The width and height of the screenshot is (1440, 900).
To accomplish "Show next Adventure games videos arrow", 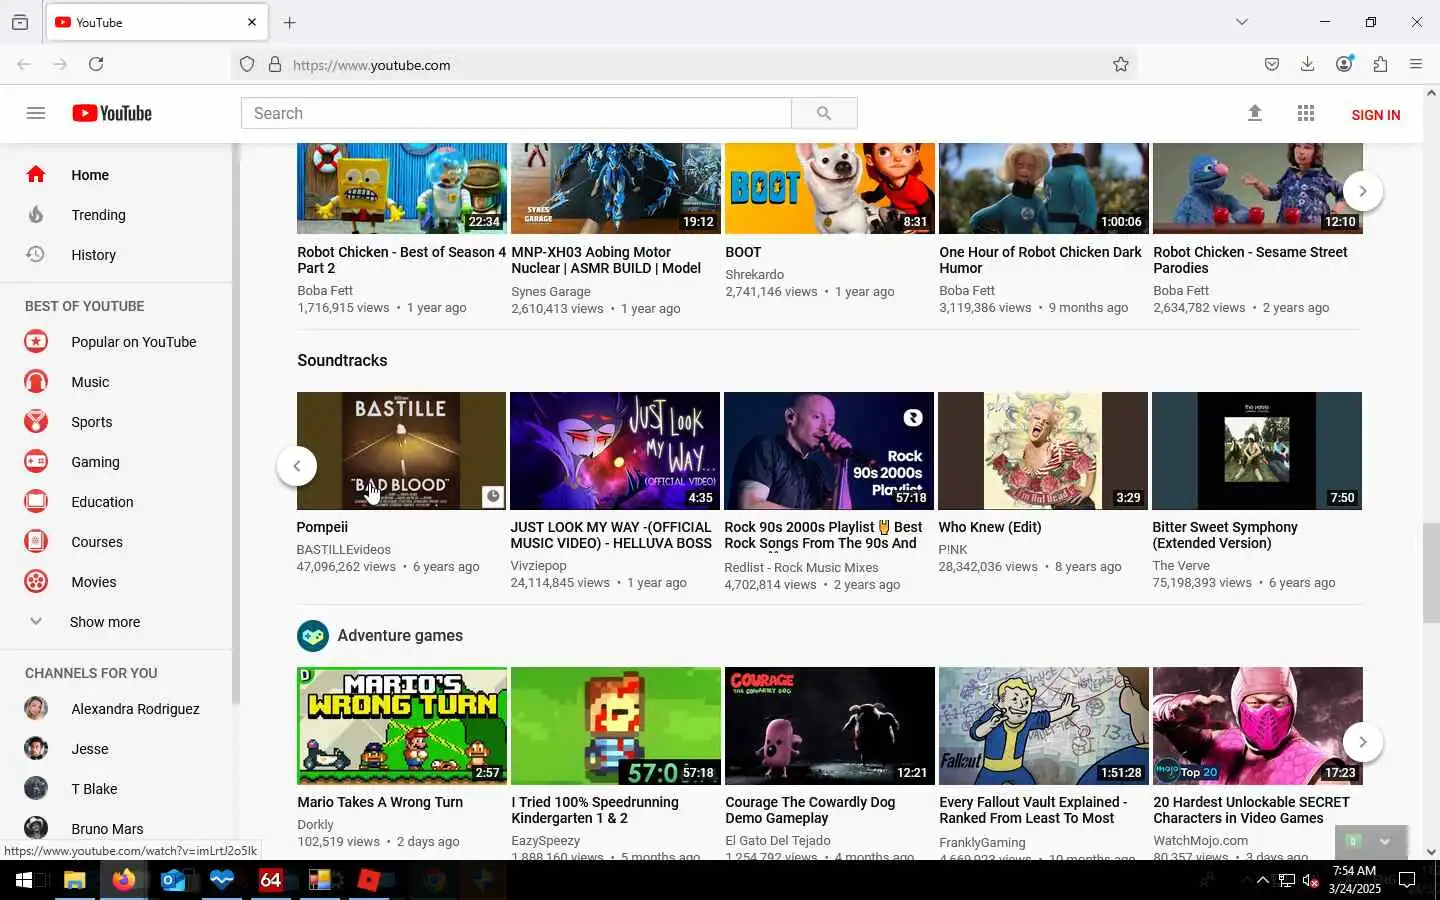I will tap(1362, 742).
